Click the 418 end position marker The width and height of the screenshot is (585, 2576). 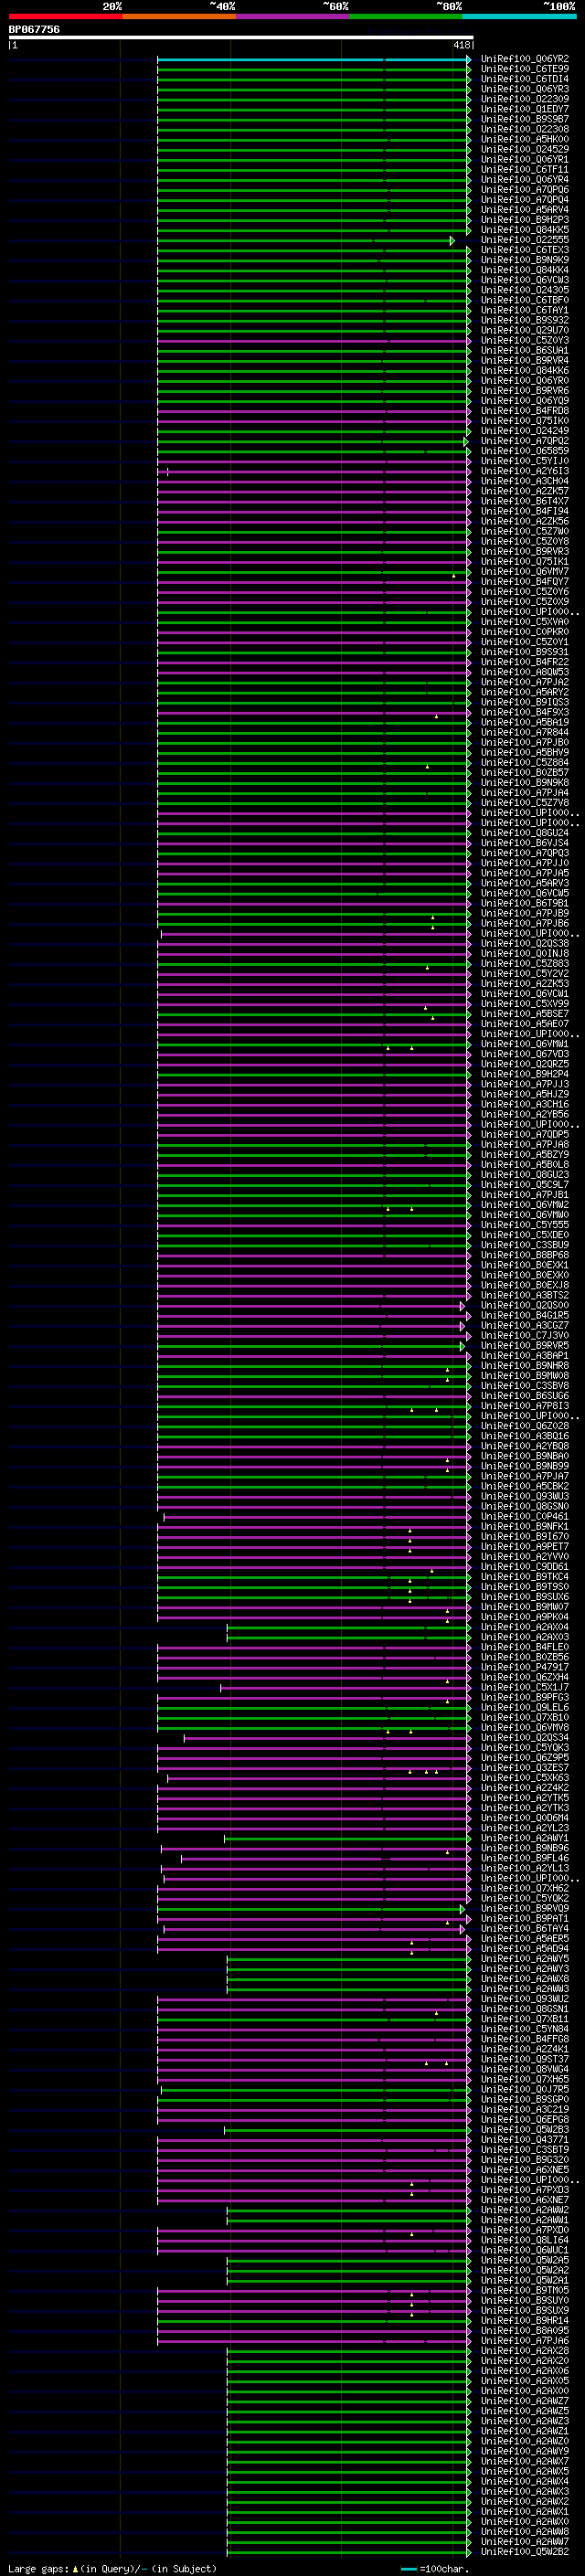click(461, 45)
